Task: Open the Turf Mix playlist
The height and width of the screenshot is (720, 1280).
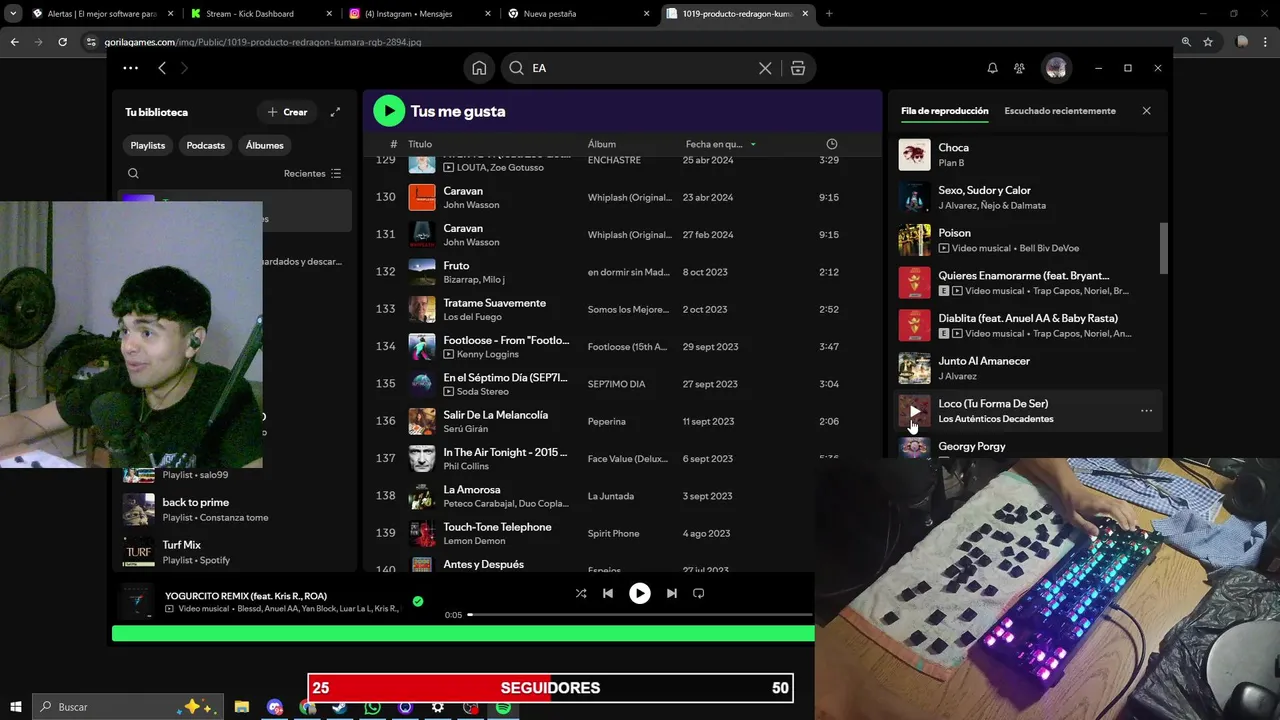Action: click(235, 552)
